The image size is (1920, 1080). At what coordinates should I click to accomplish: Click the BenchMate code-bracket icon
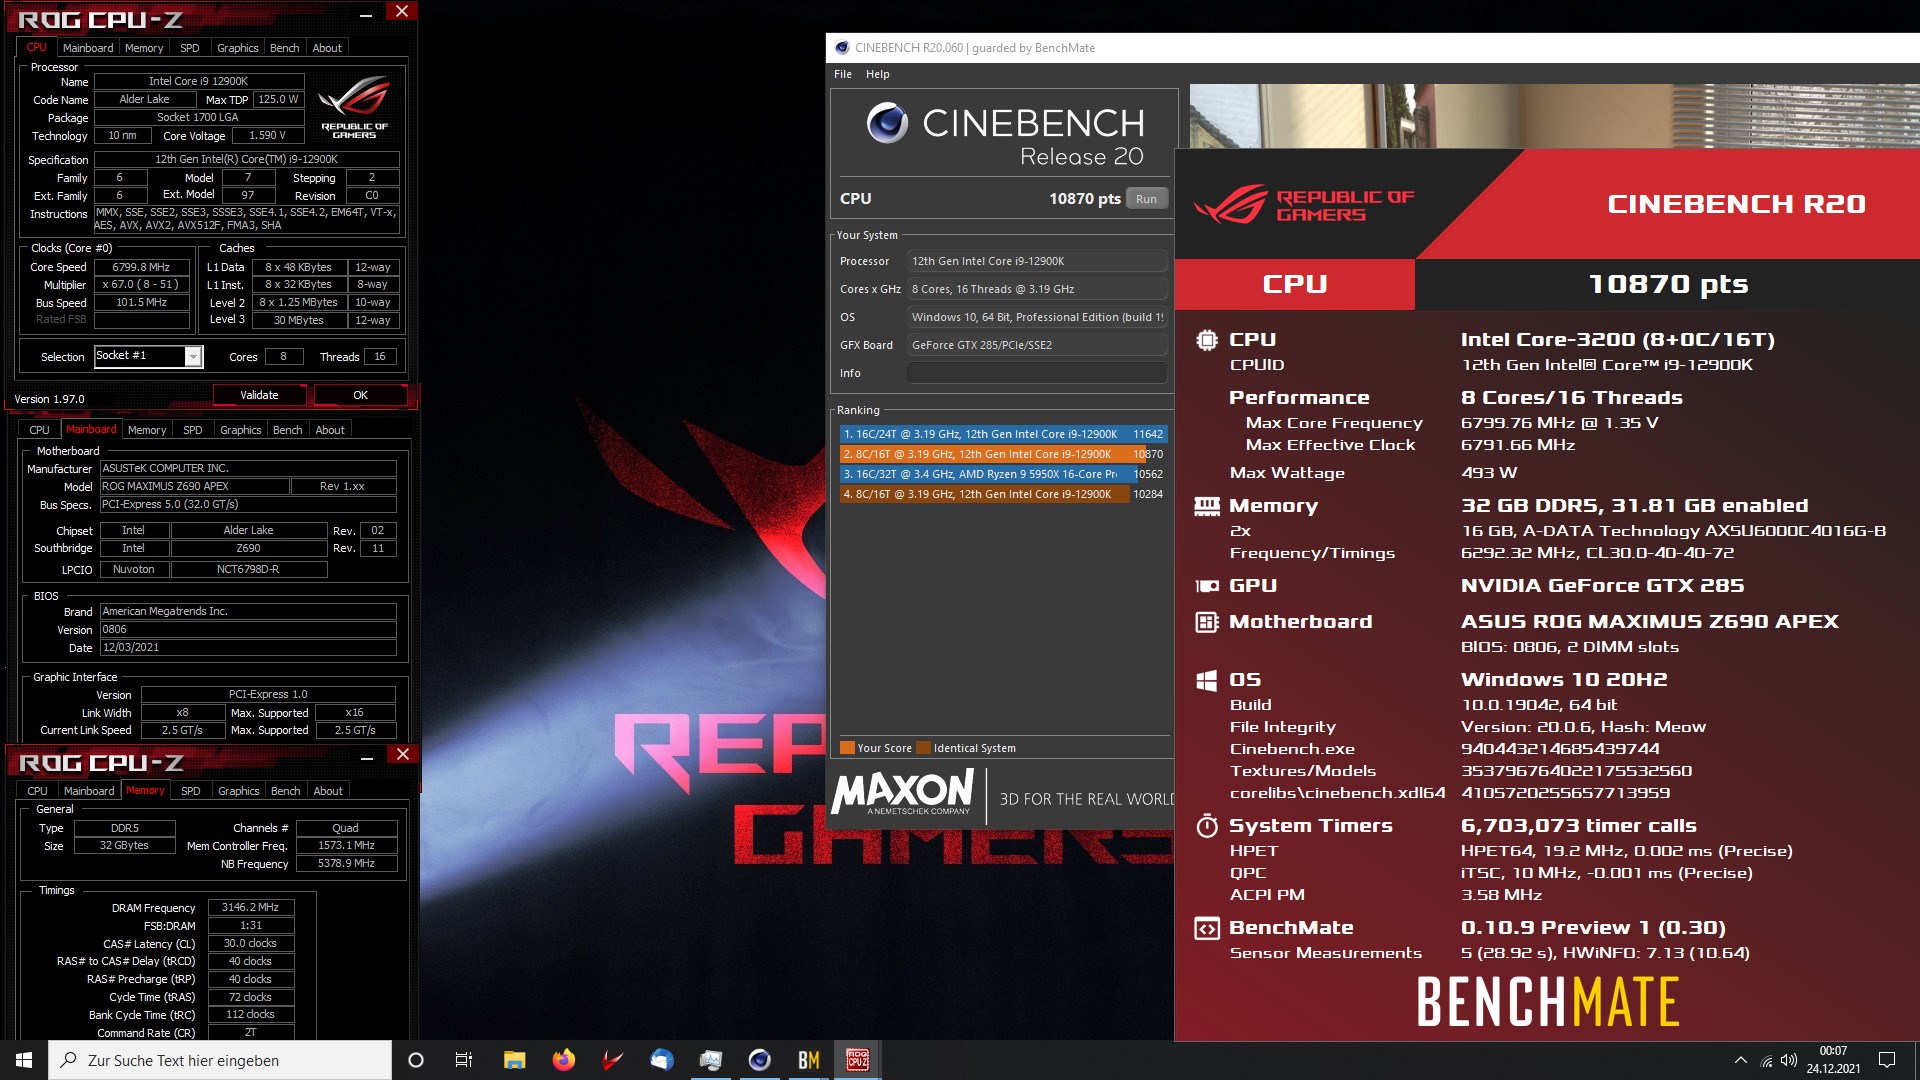pos(1206,928)
